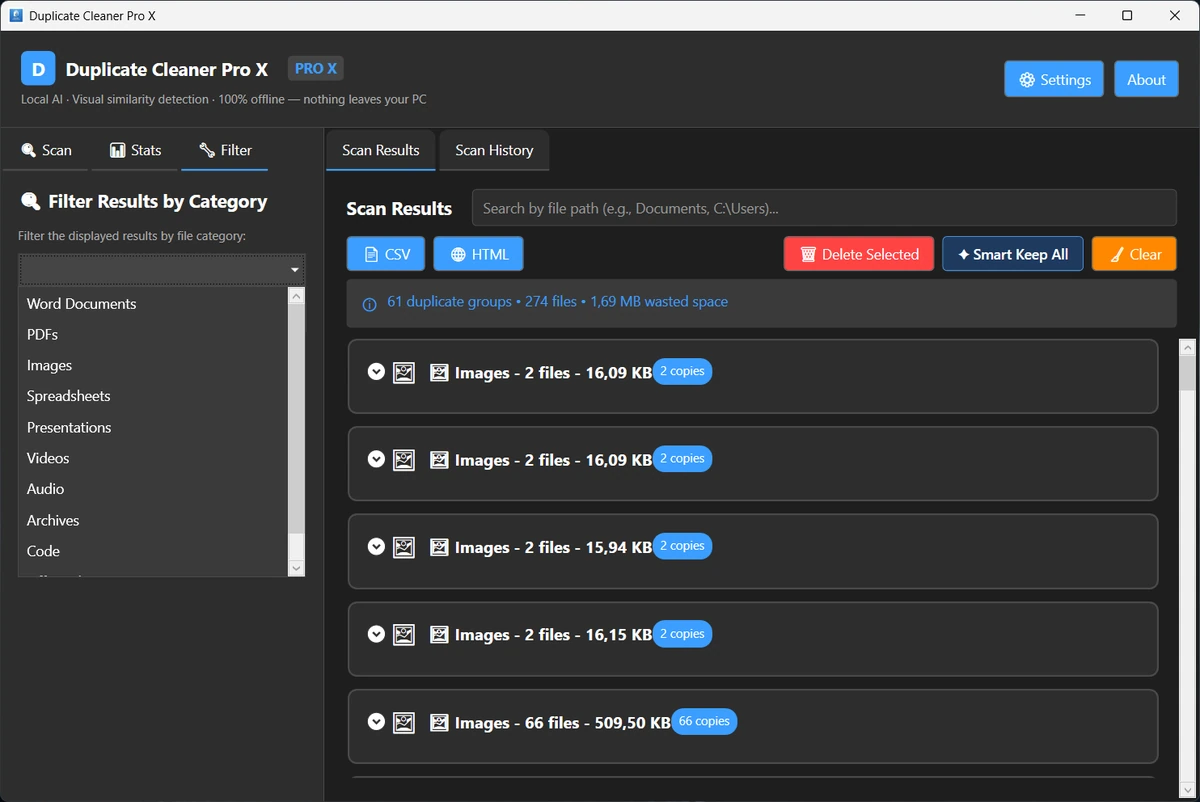The image size is (1200, 802).
Task: Choose Videos from category list
Action: click(x=153, y=458)
